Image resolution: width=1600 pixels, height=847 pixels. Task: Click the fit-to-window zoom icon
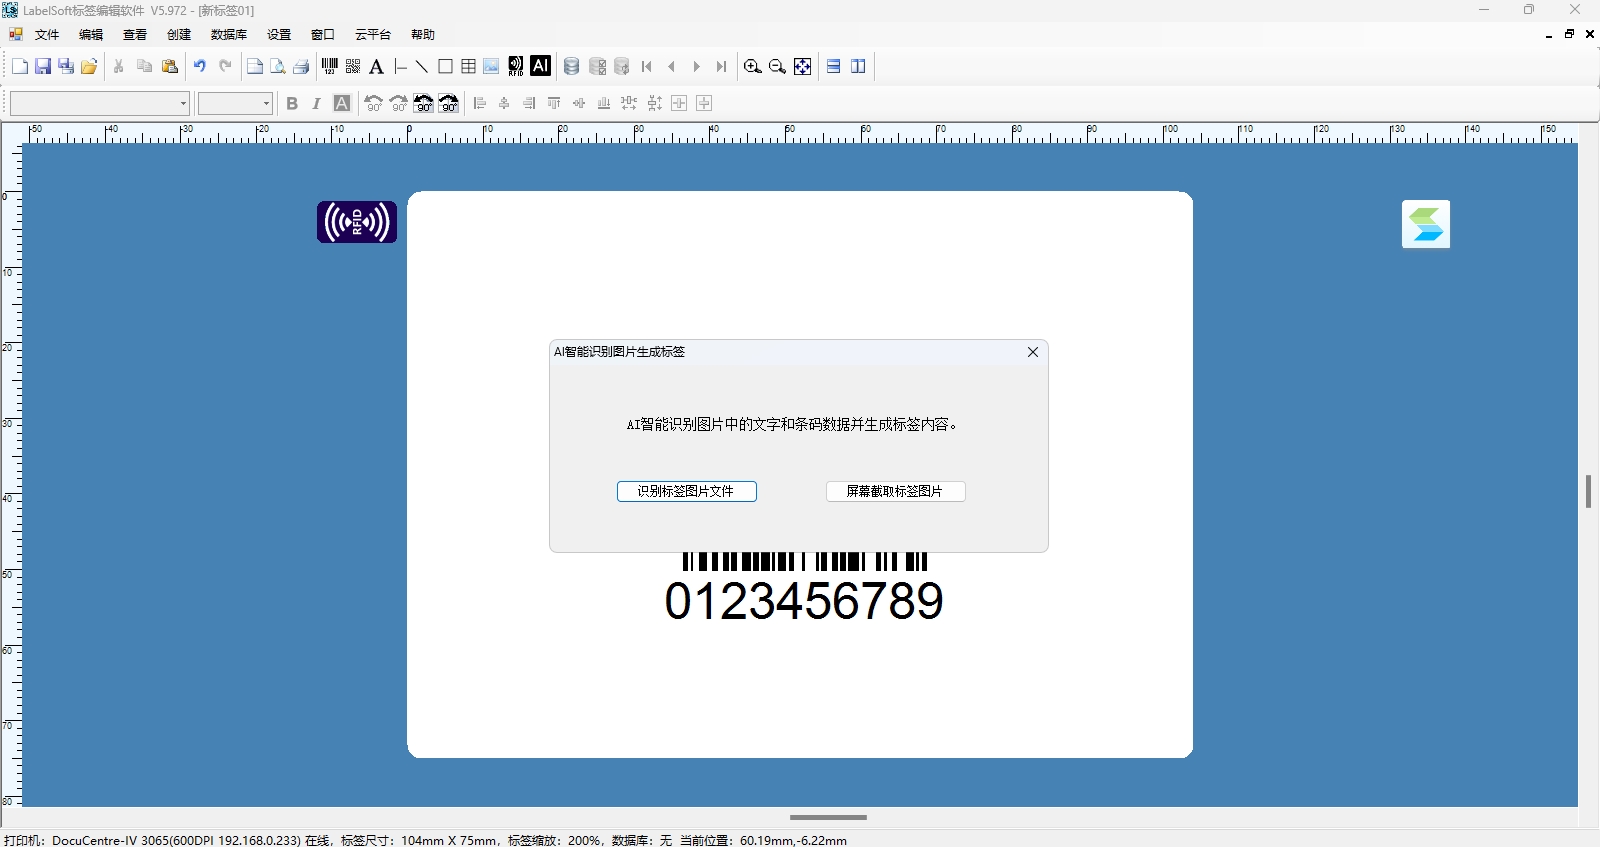[x=802, y=66]
